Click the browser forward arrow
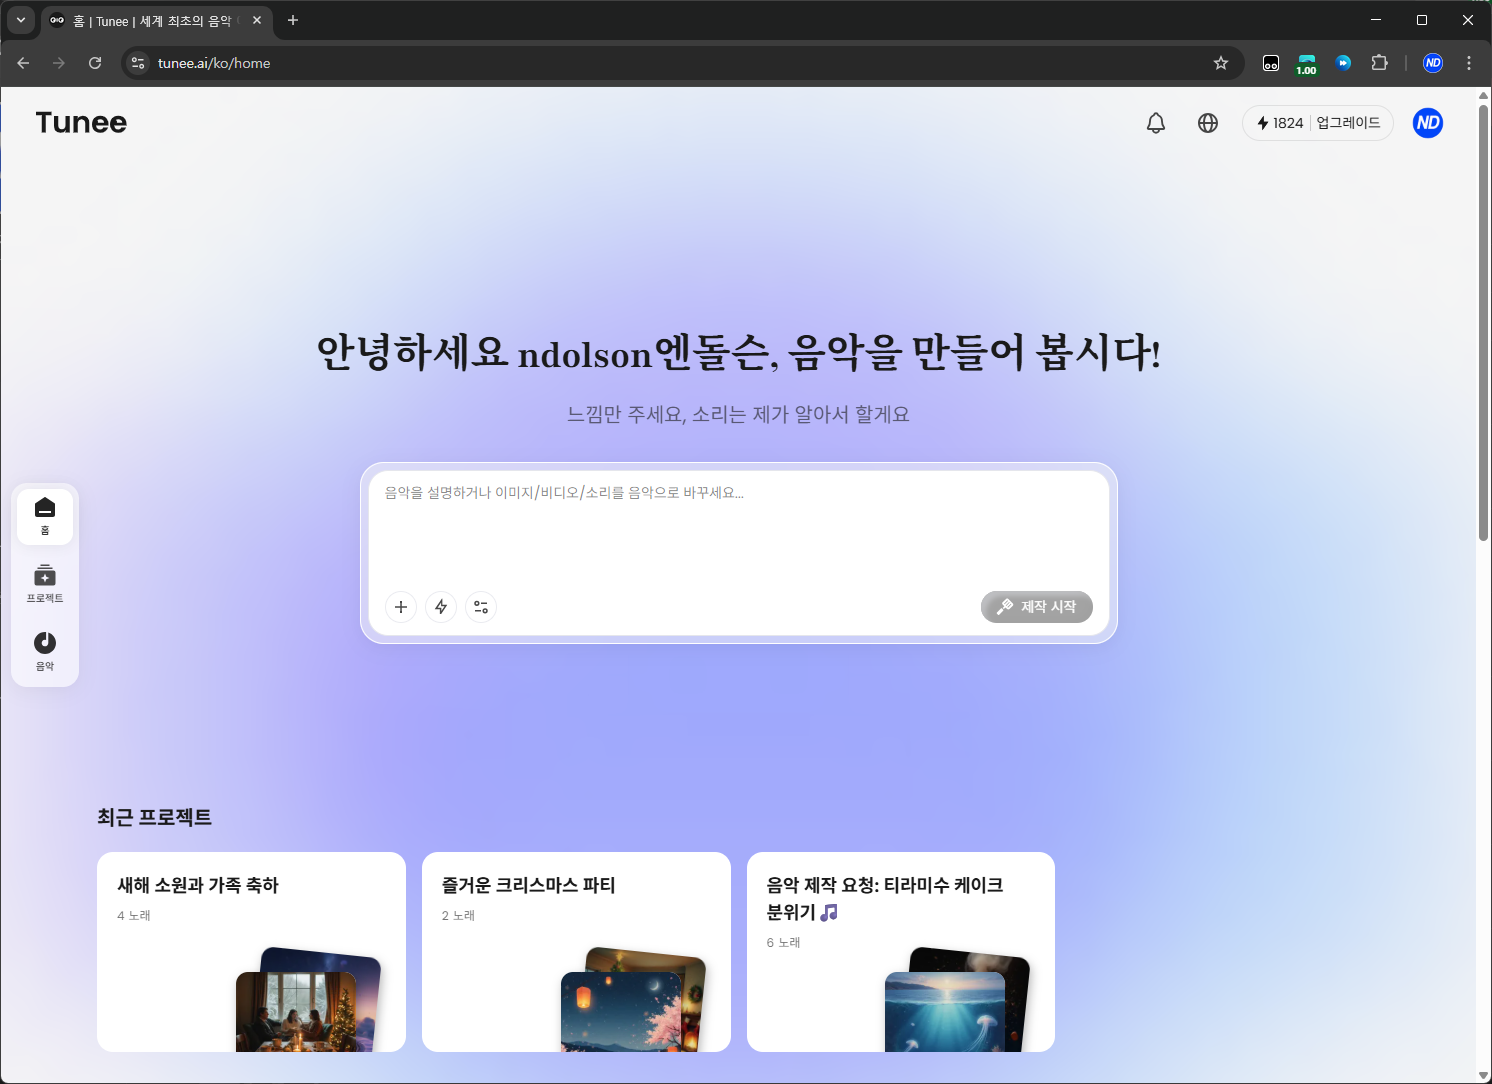1492x1084 pixels. pyautogui.click(x=59, y=63)
